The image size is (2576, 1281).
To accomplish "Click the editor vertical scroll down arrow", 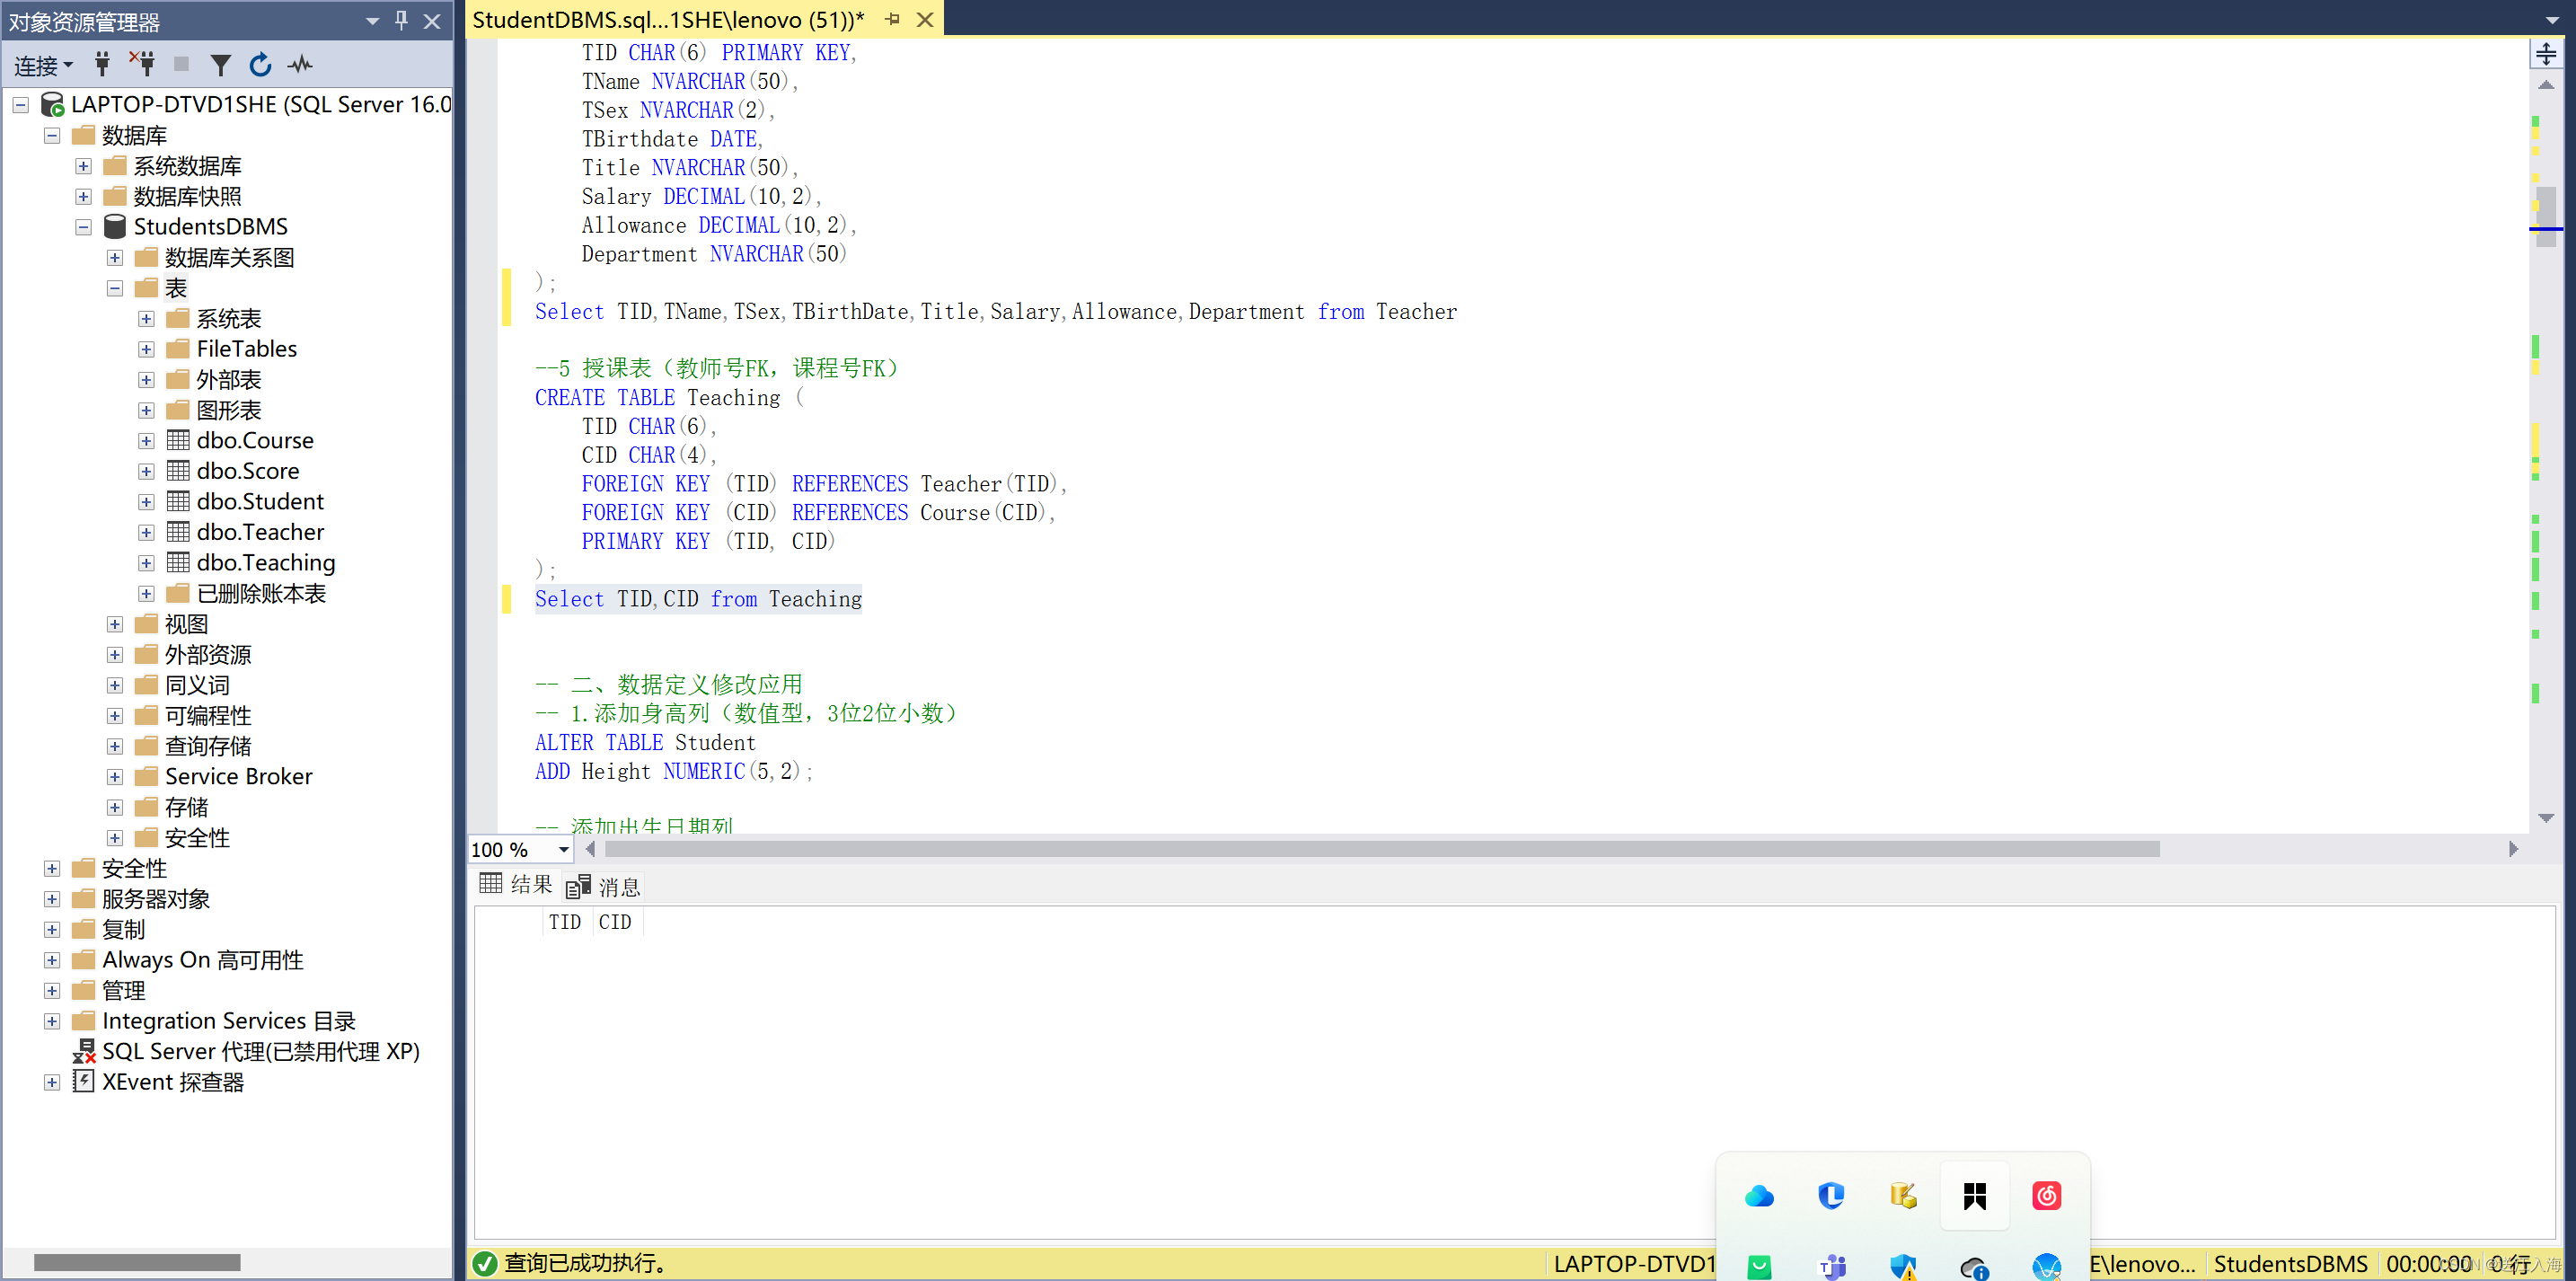I will (x=2546, y=818).
